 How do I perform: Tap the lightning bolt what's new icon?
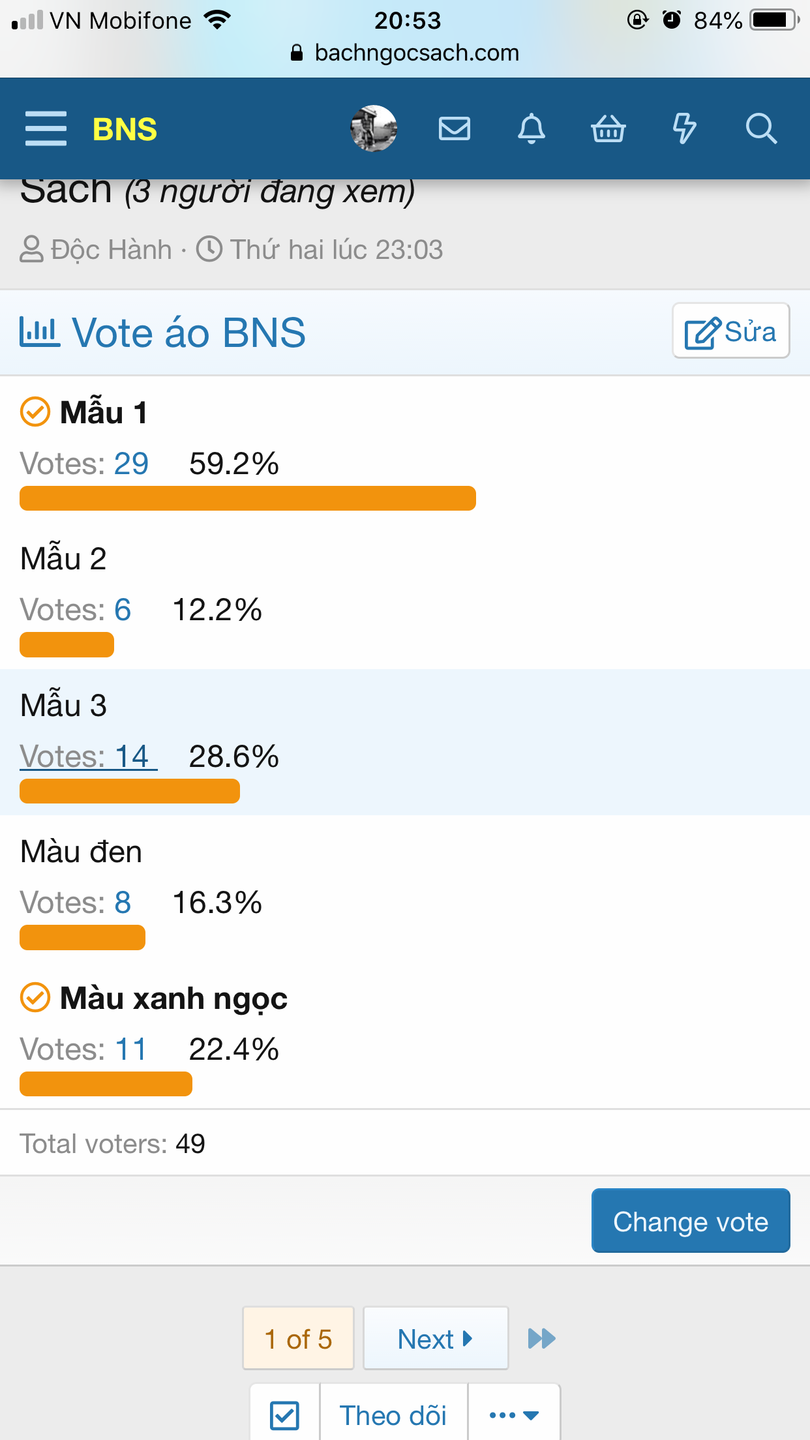[684, 129]
